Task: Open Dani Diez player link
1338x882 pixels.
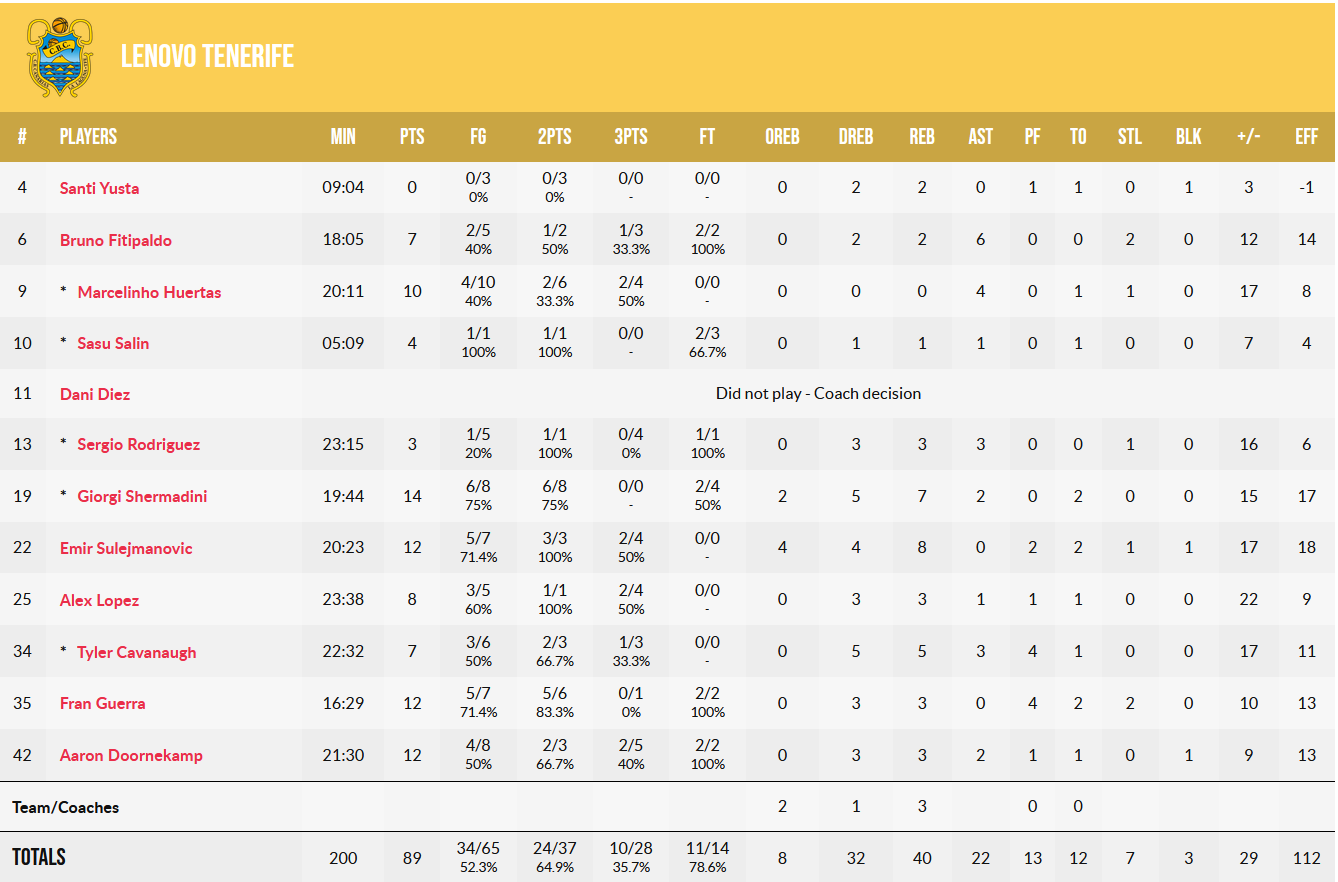Action: pyautogui.click(x=95, y=394)
